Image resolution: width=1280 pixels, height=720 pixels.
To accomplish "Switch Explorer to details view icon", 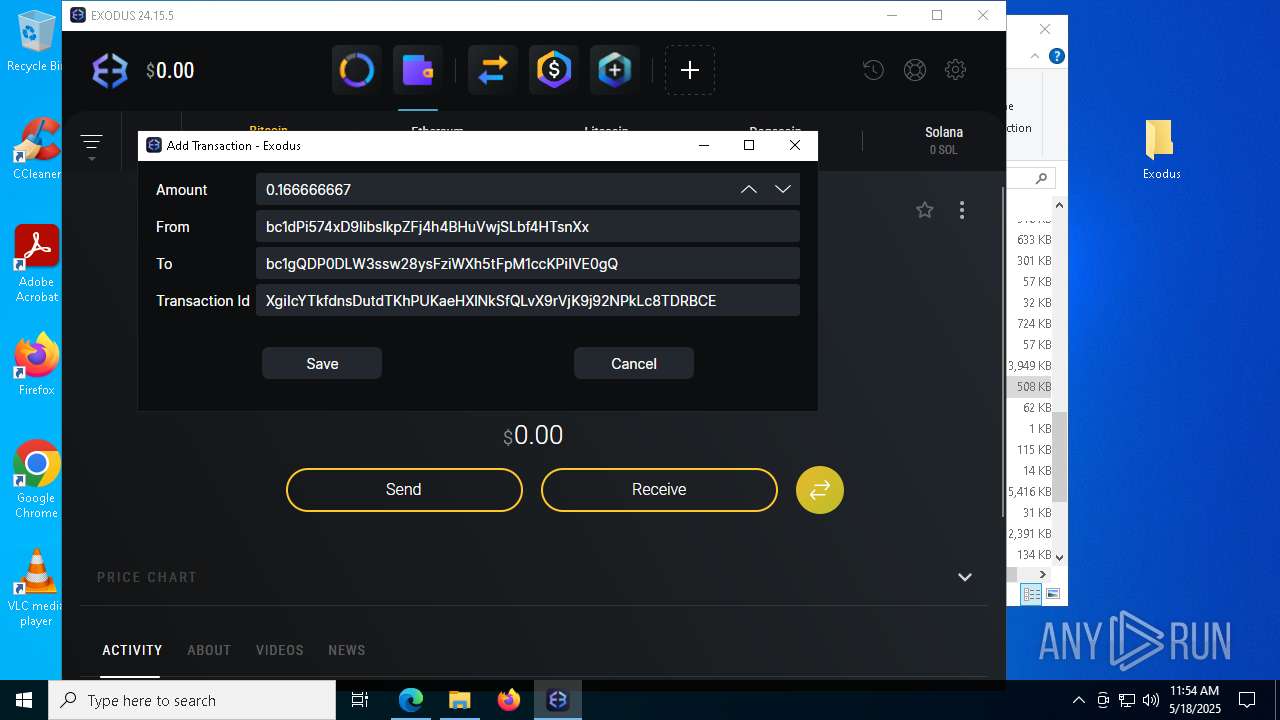I will (1031, 594).
